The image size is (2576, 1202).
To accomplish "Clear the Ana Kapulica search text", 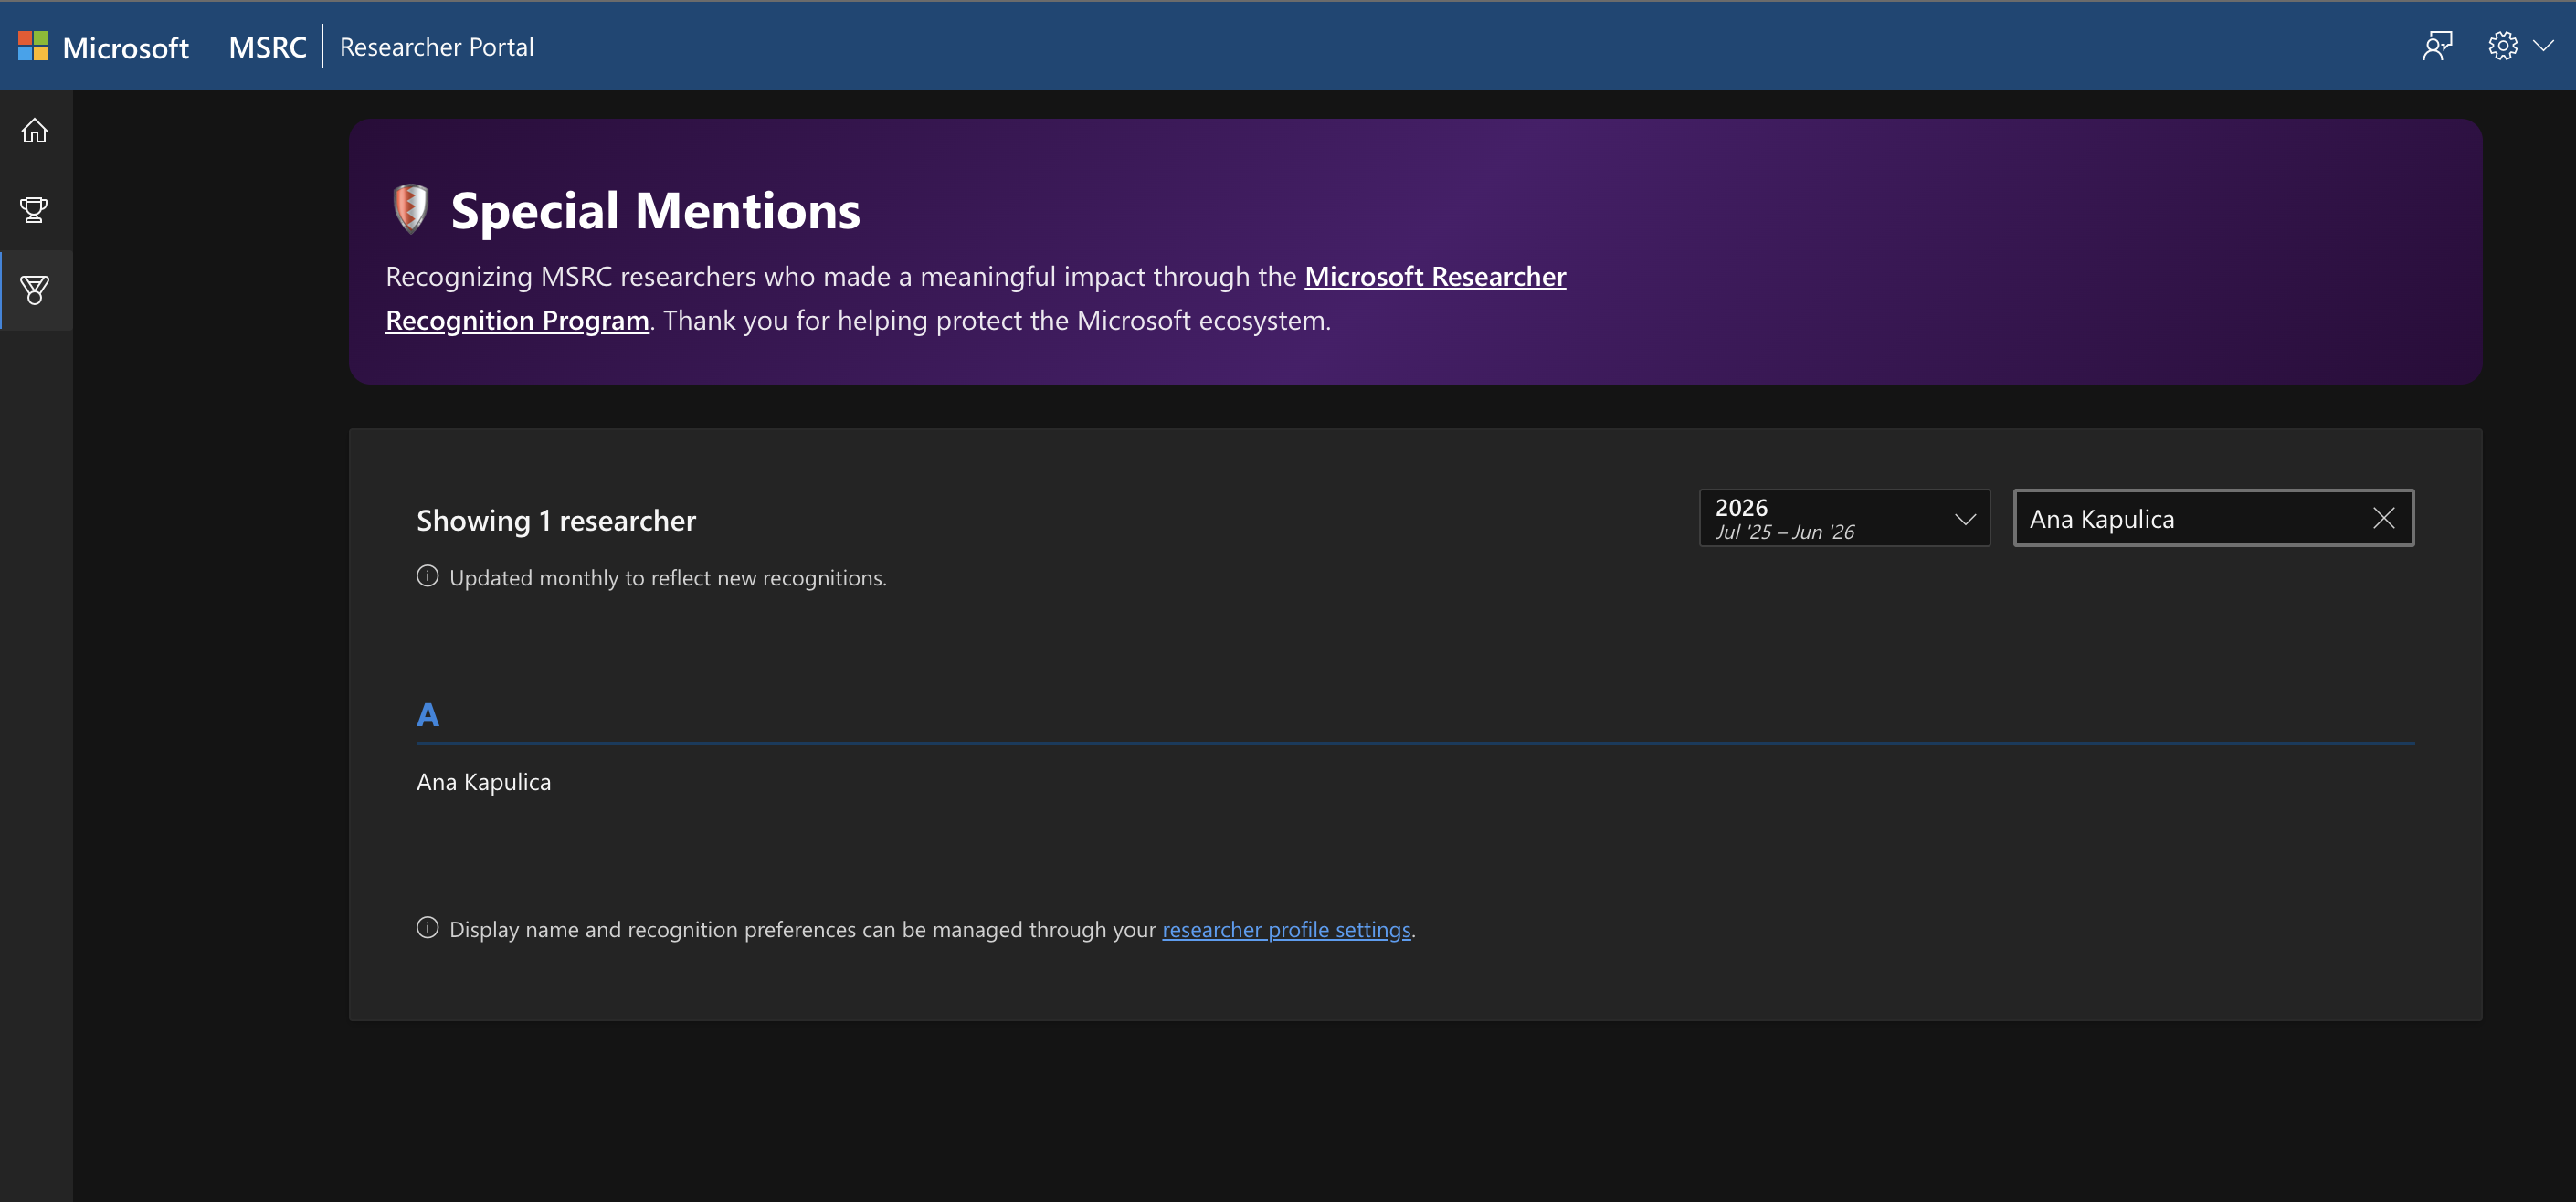I will pos(2384,518).
